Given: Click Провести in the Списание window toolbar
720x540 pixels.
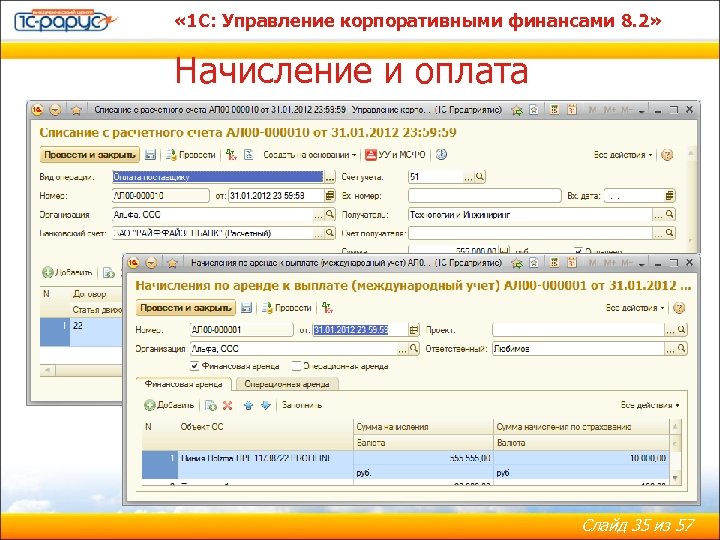Looking at the screenshot, I should (191, 155).
